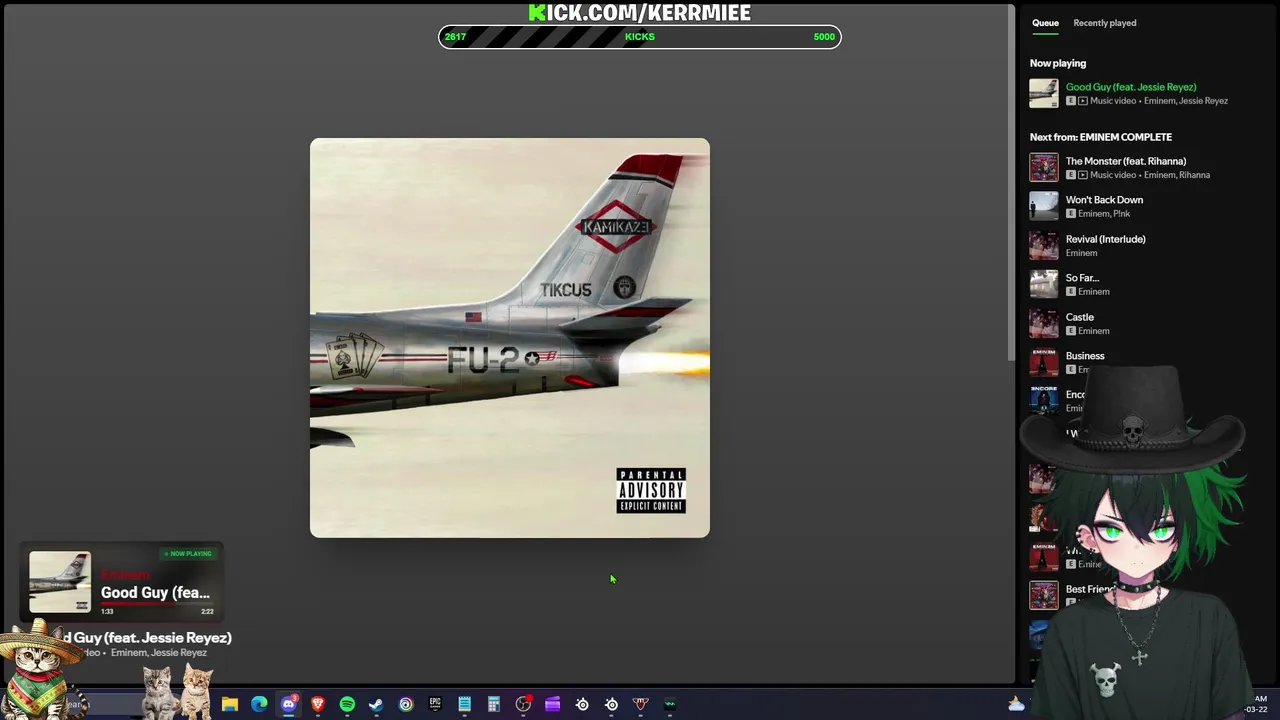The width and height of the screenshot is (1280, 720).
Task: Open Epic Games Launcher from the taskbar
Action: [x=435, y=705]
